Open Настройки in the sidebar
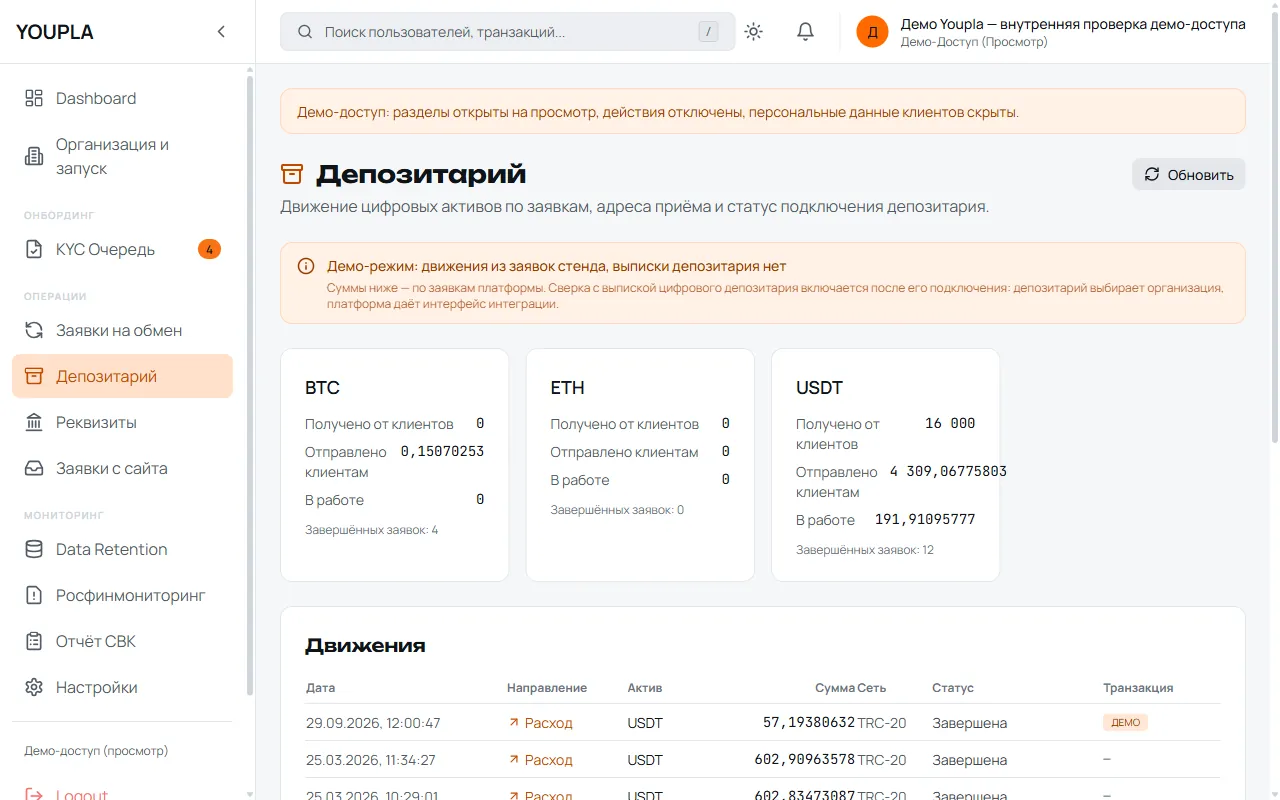 122,687
